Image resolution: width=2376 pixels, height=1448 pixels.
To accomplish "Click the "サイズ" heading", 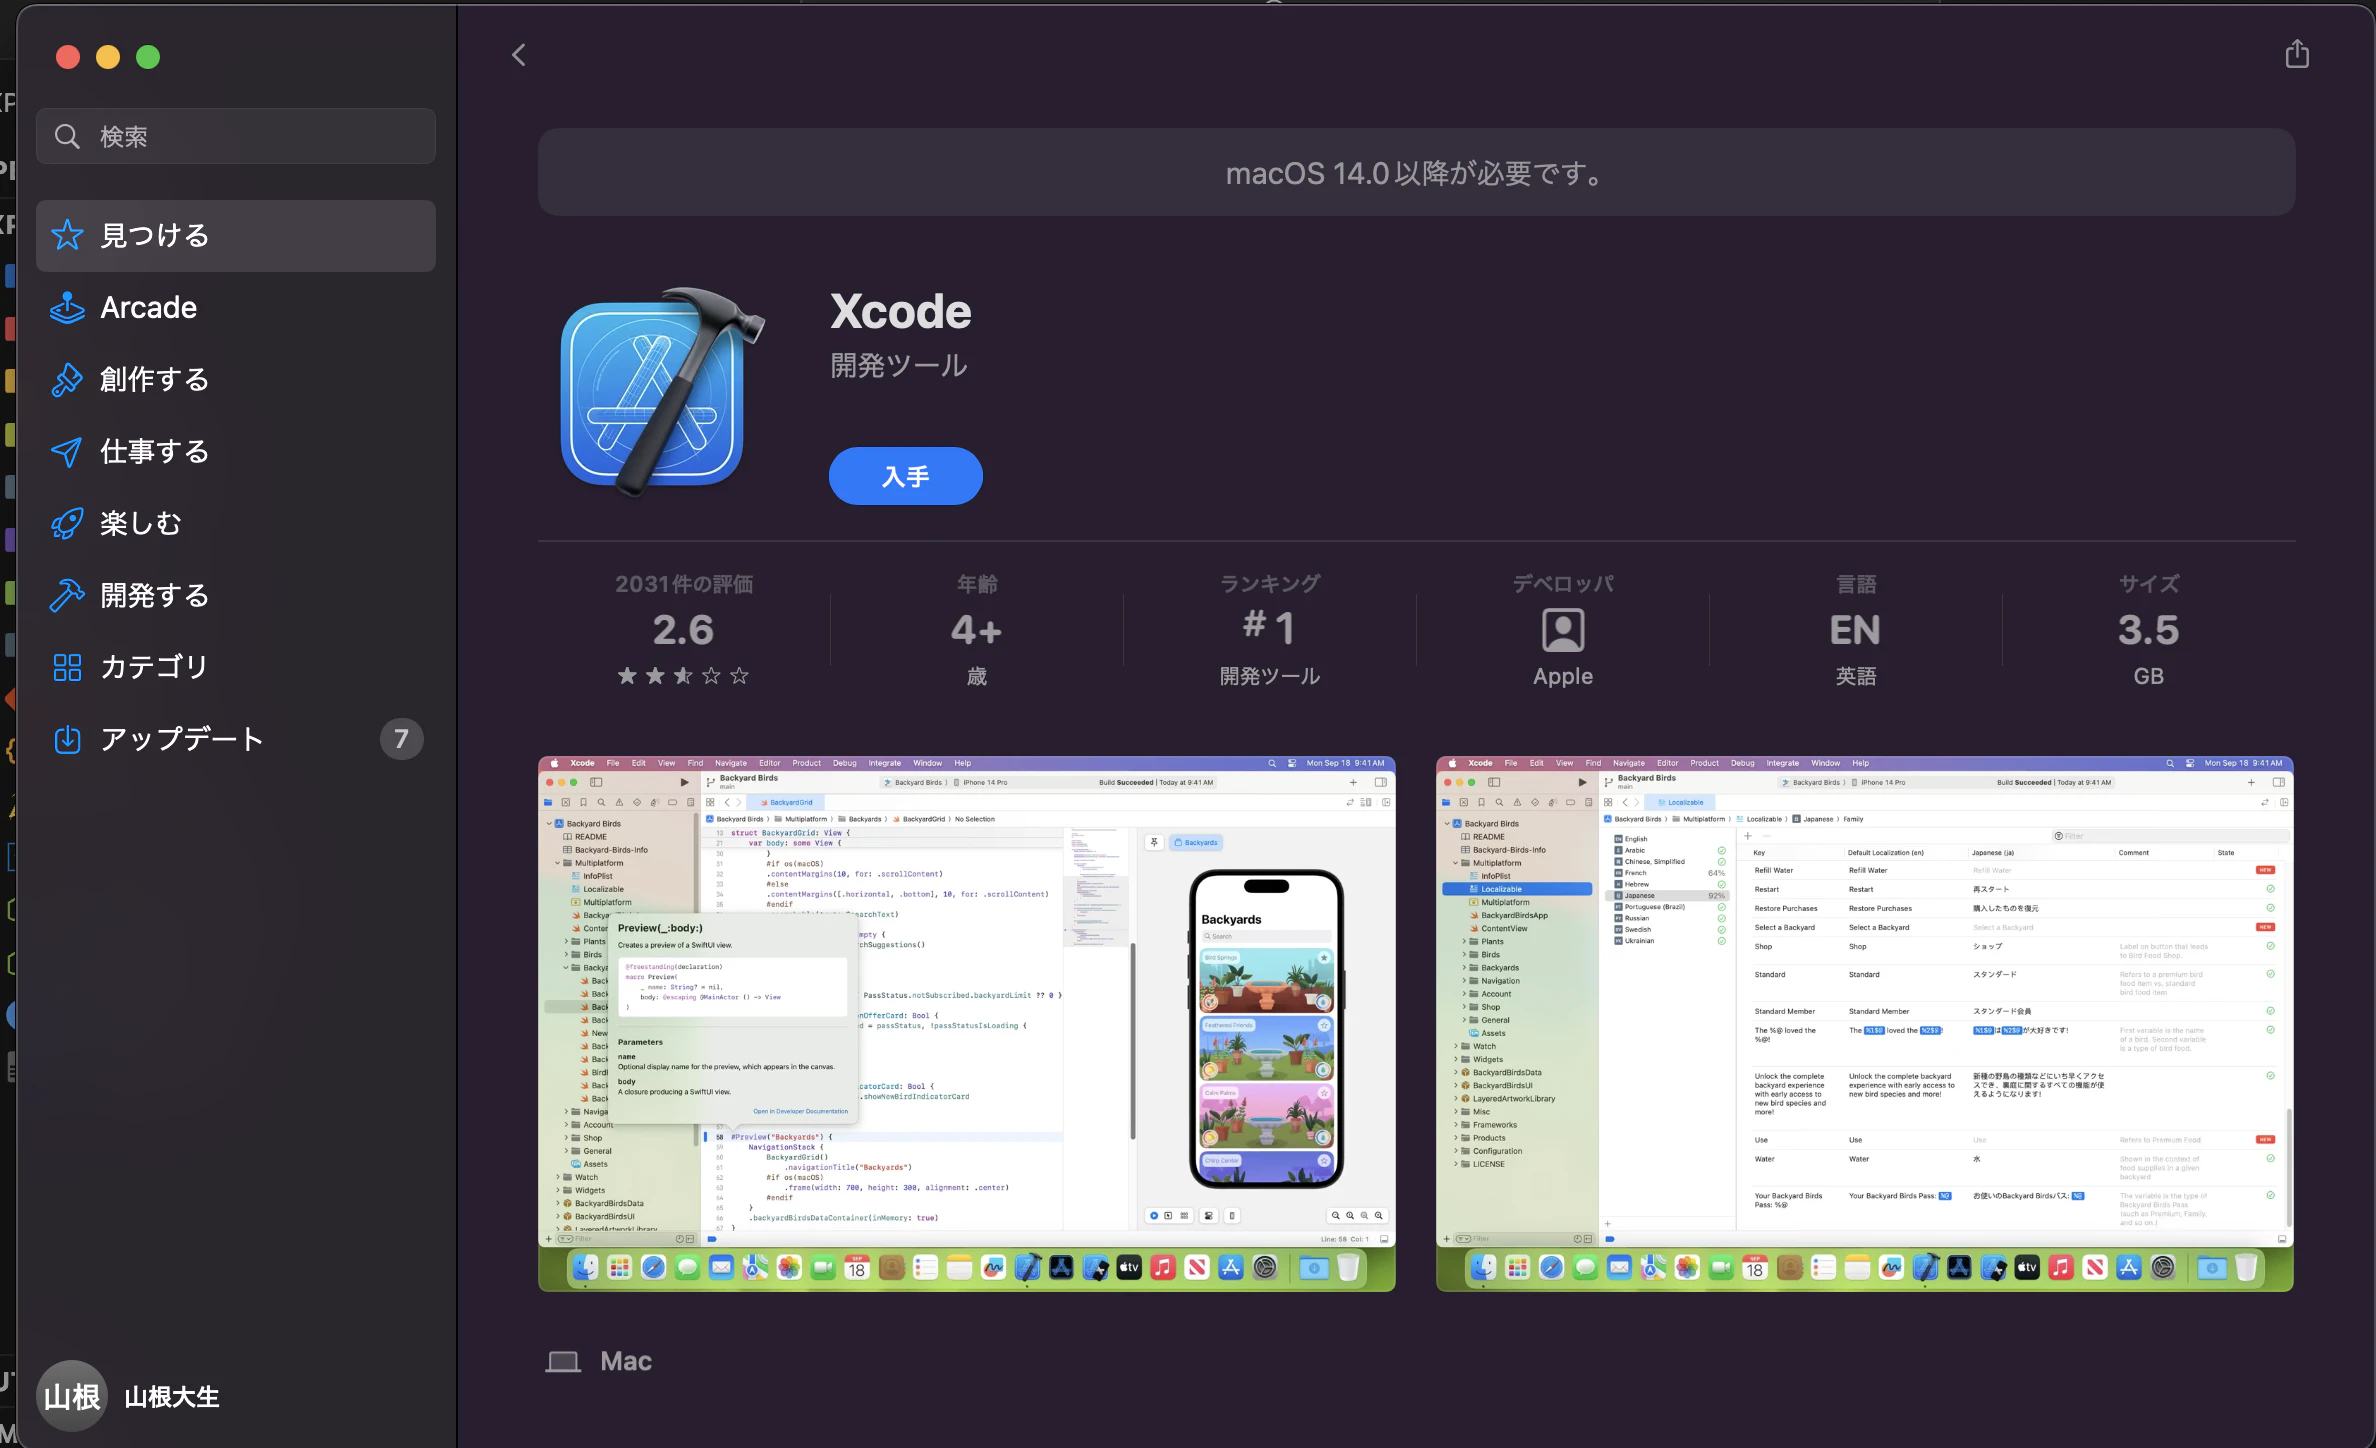I will click(x=2149, y=584).
